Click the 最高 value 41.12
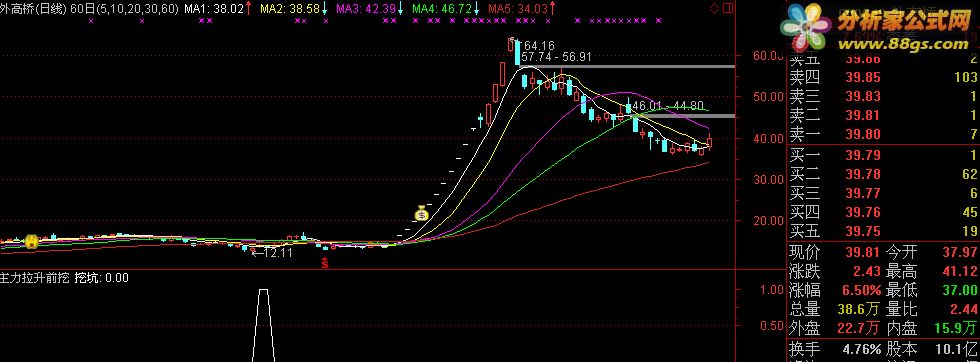The image size is (980, 362). point(960,272)
